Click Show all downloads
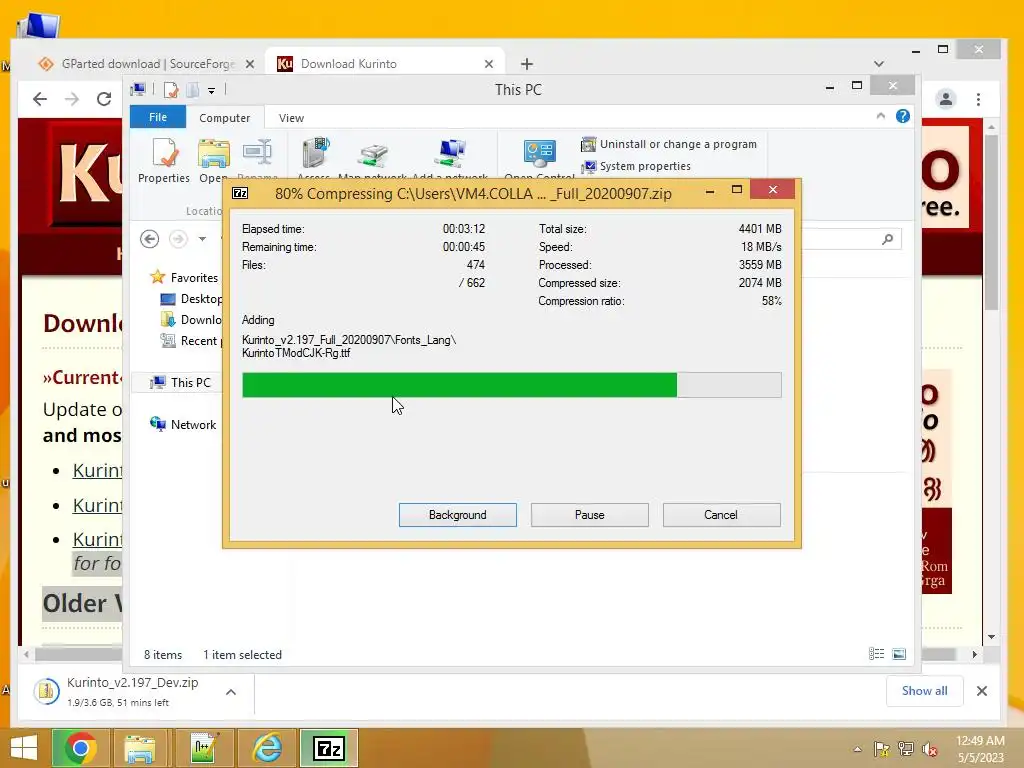Viewport: 1024px width, 768px height. pyautogui.click(x=924, y=691)
